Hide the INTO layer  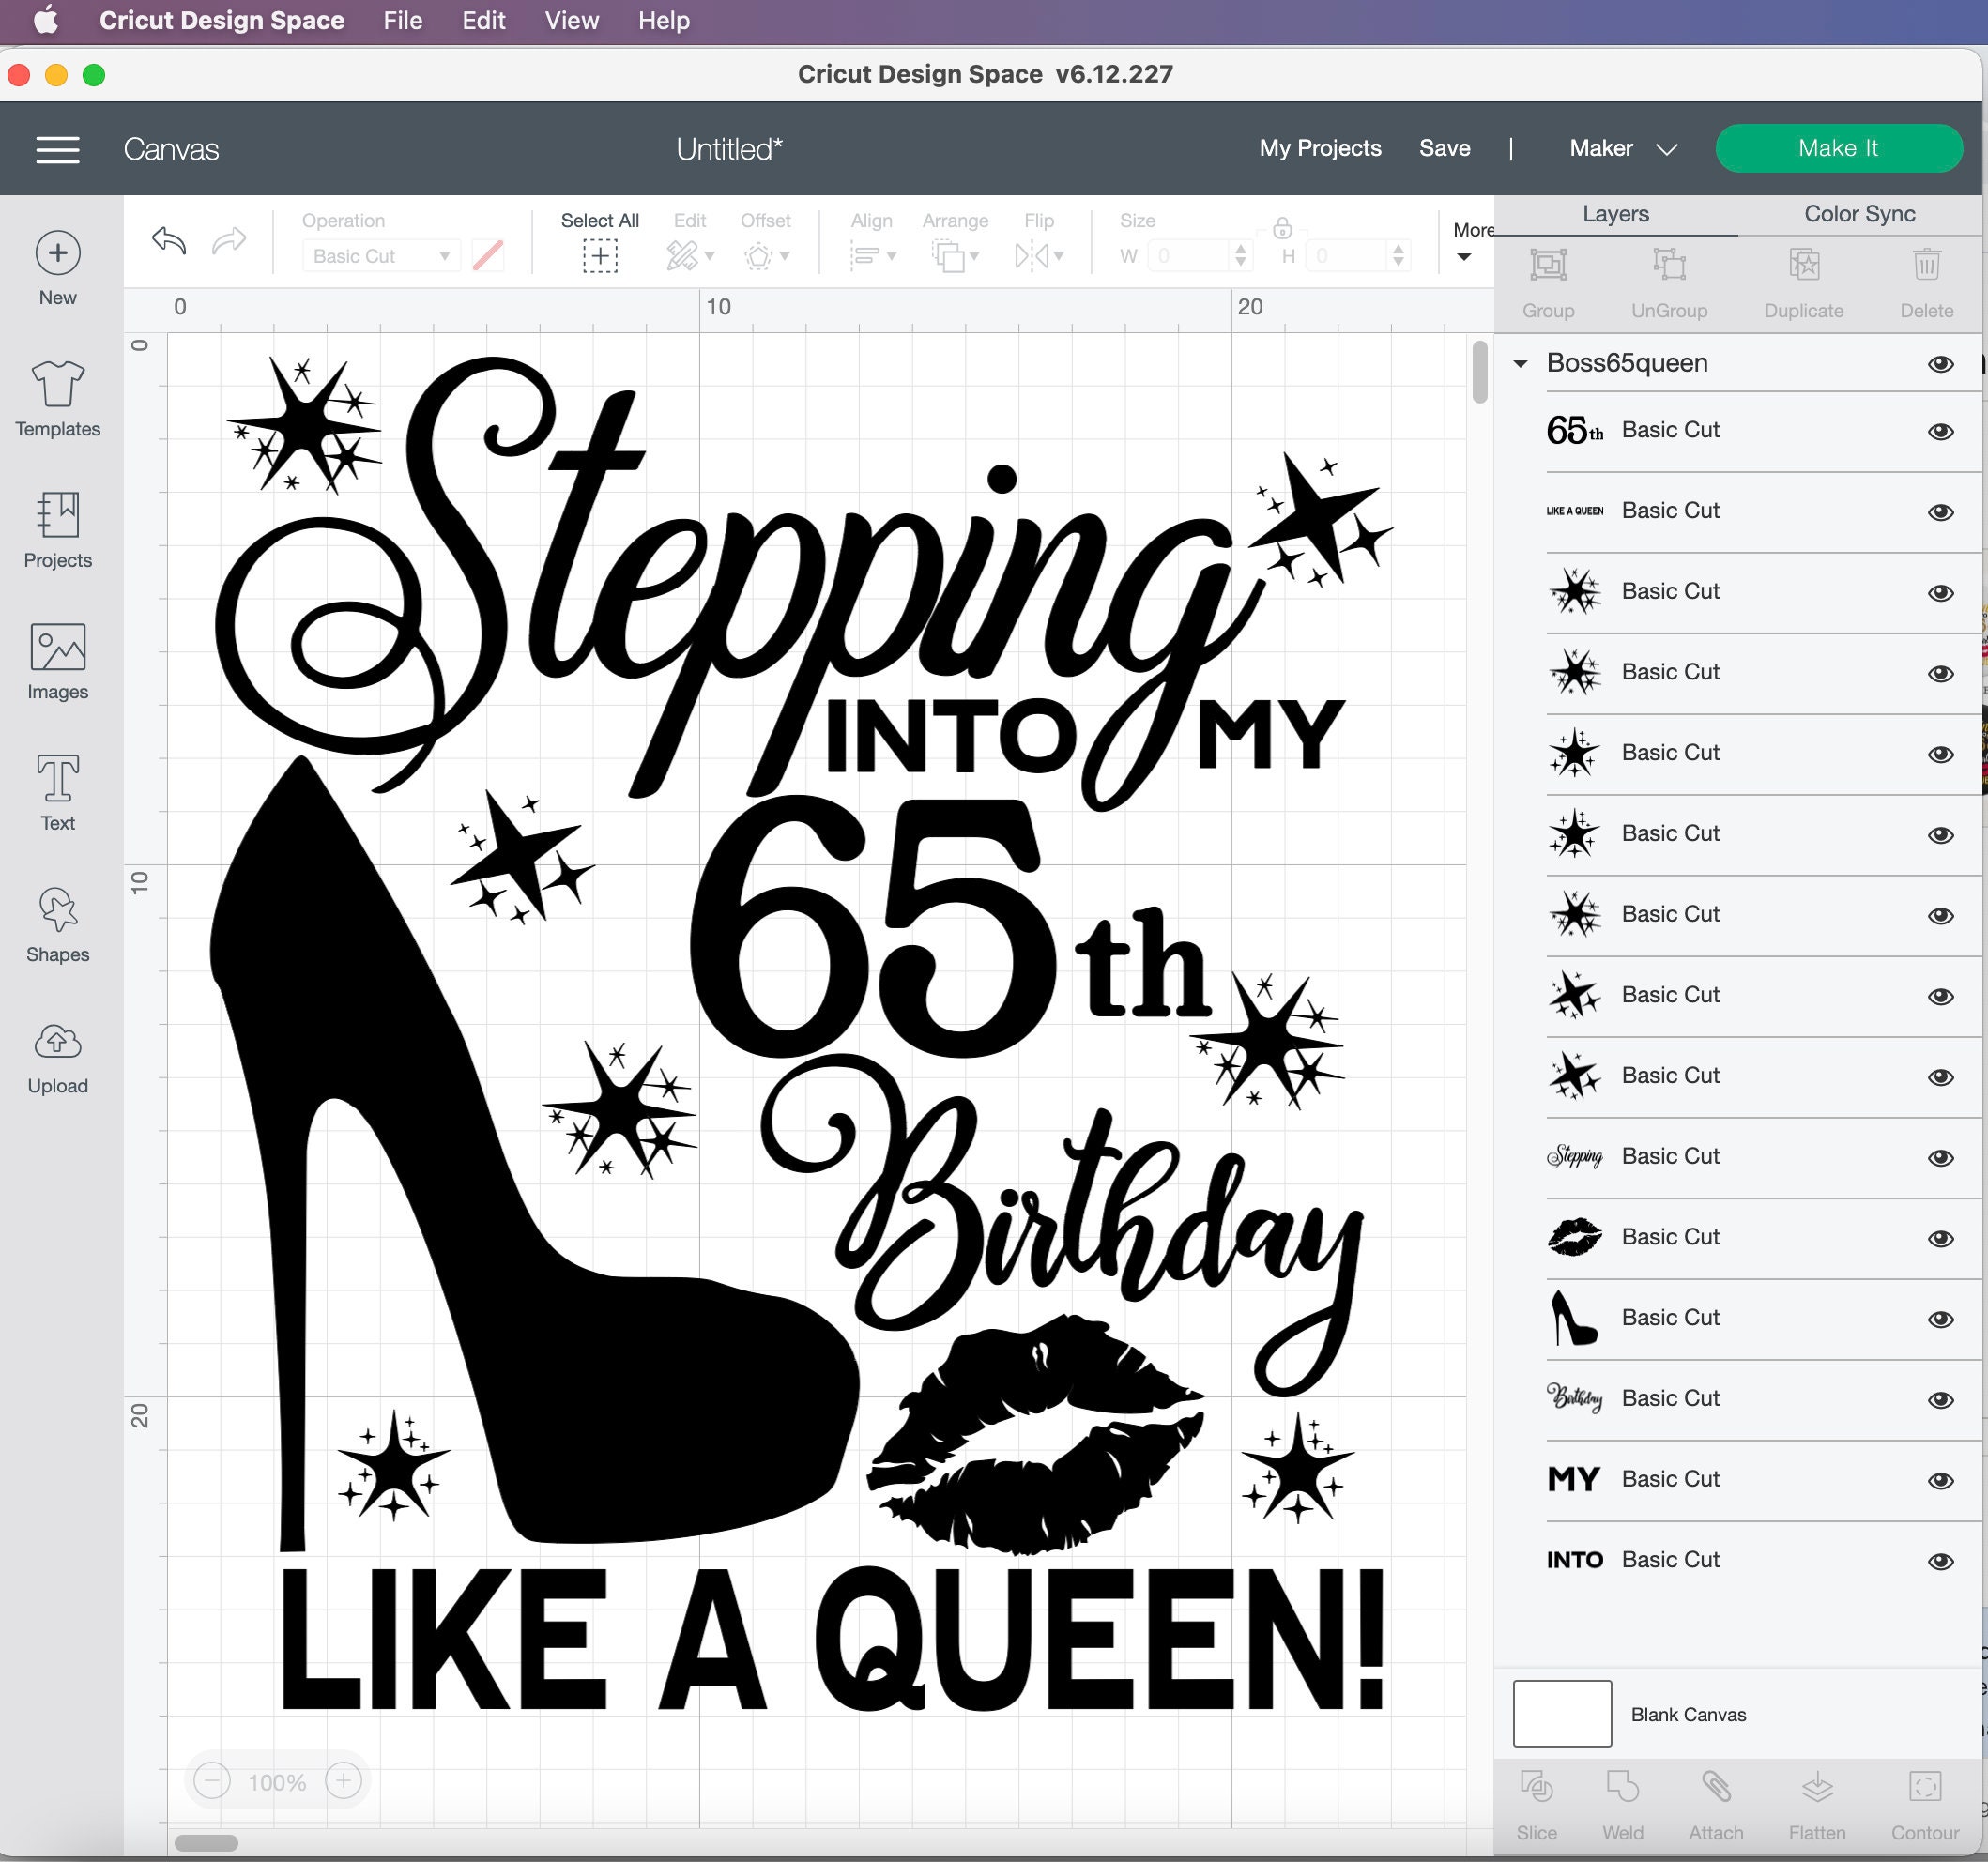click(1941, 1562)
